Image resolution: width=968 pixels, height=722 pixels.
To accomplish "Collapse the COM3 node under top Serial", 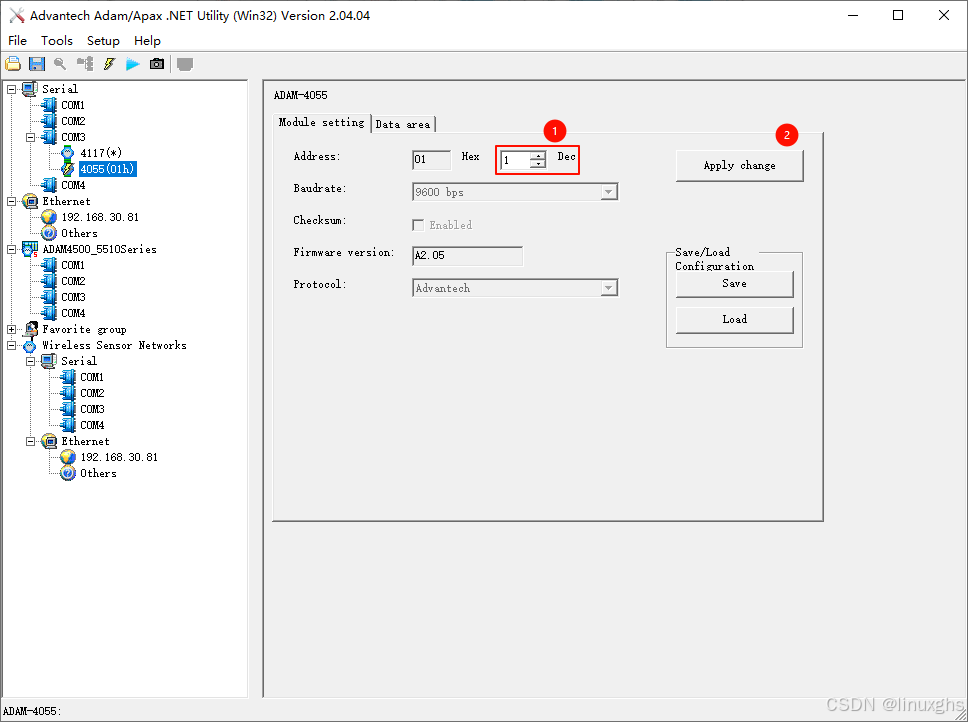I will [x=31, y=137].
